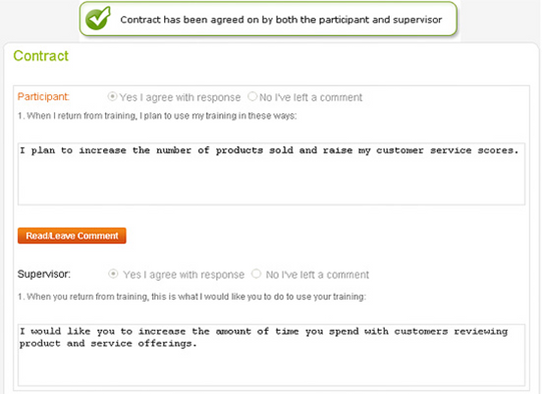The image size is (542, 394).
Task: Click inside the supervisor expectations text box
Action: pos(271,355)
